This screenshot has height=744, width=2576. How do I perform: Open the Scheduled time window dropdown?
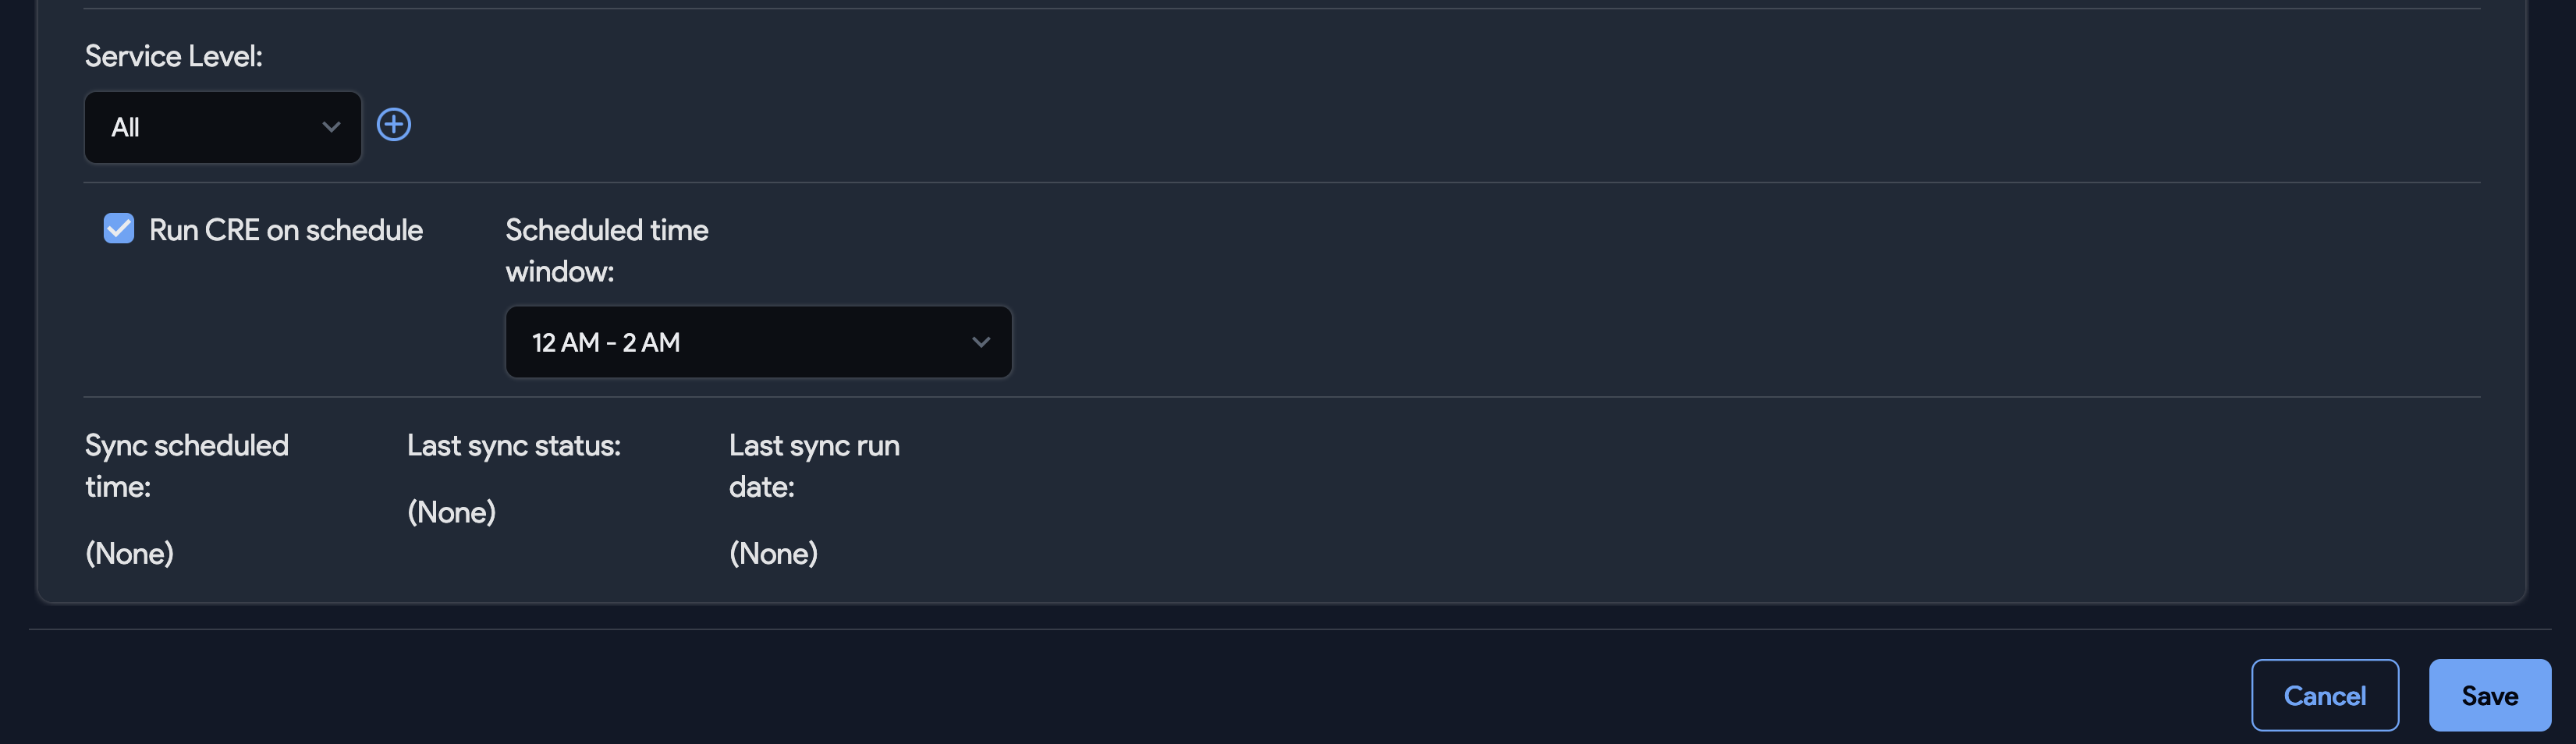pyautogui.click(x=758, y=341)
